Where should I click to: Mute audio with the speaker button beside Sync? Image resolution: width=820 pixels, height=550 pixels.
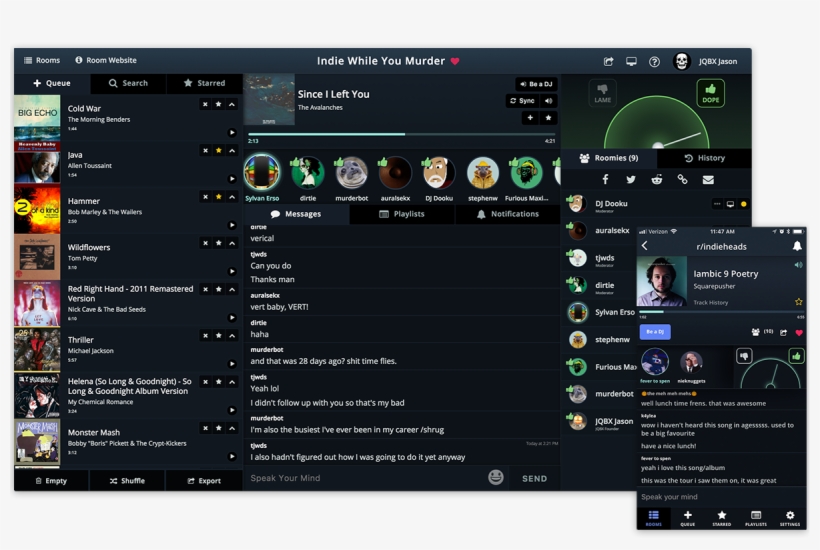pyautogui.click(x=550, y=101)
